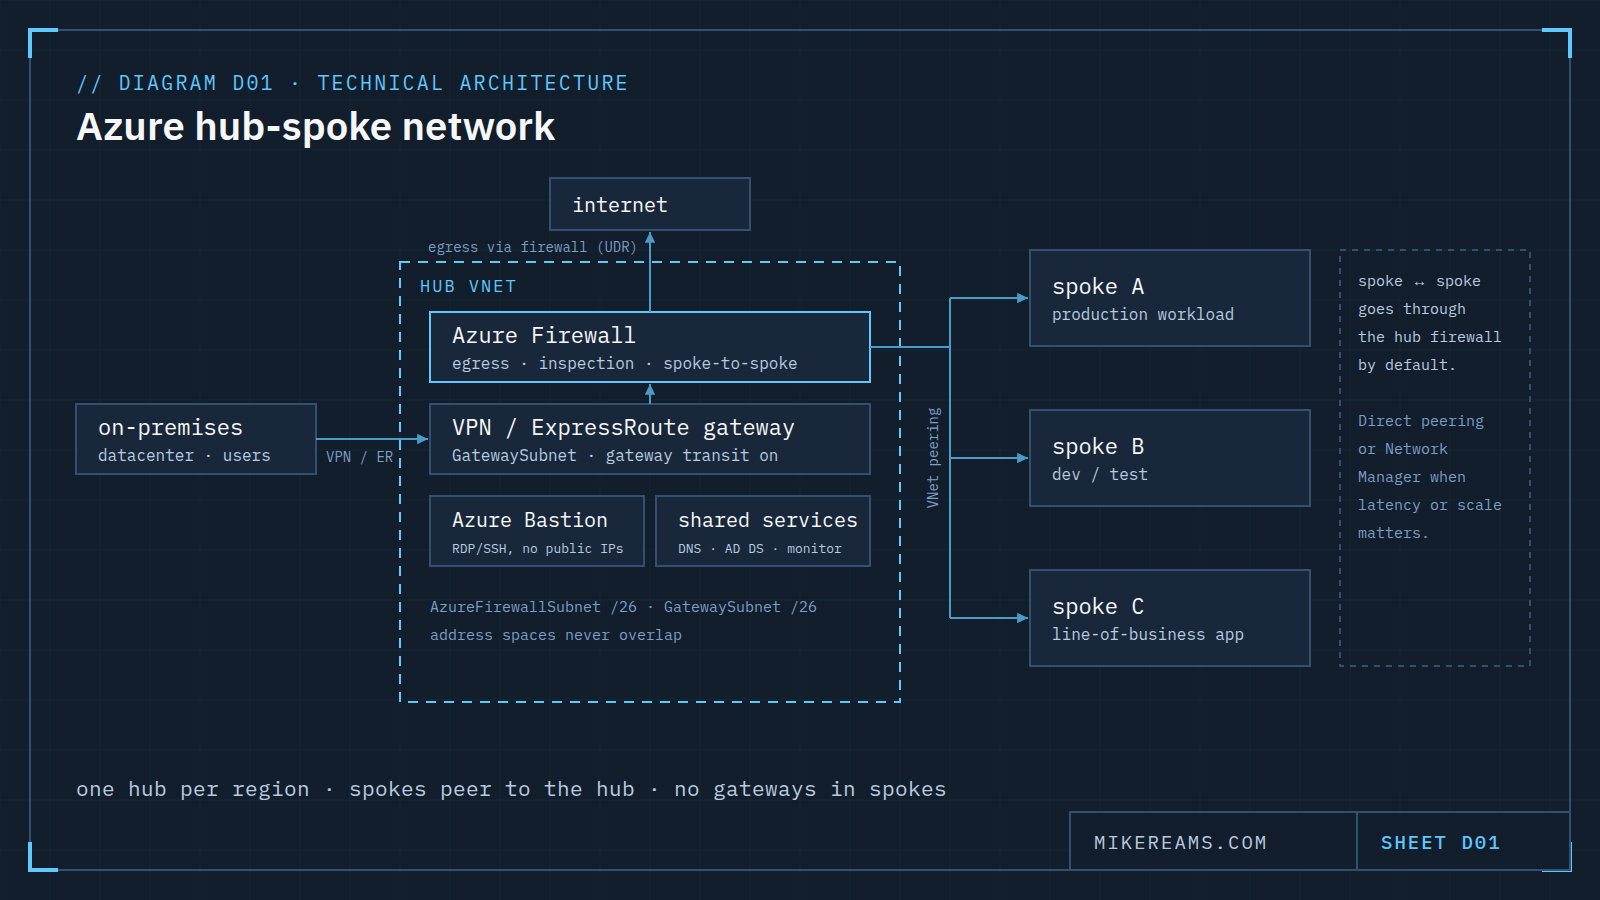Select the on-premises datacenter box

[196, 439]
